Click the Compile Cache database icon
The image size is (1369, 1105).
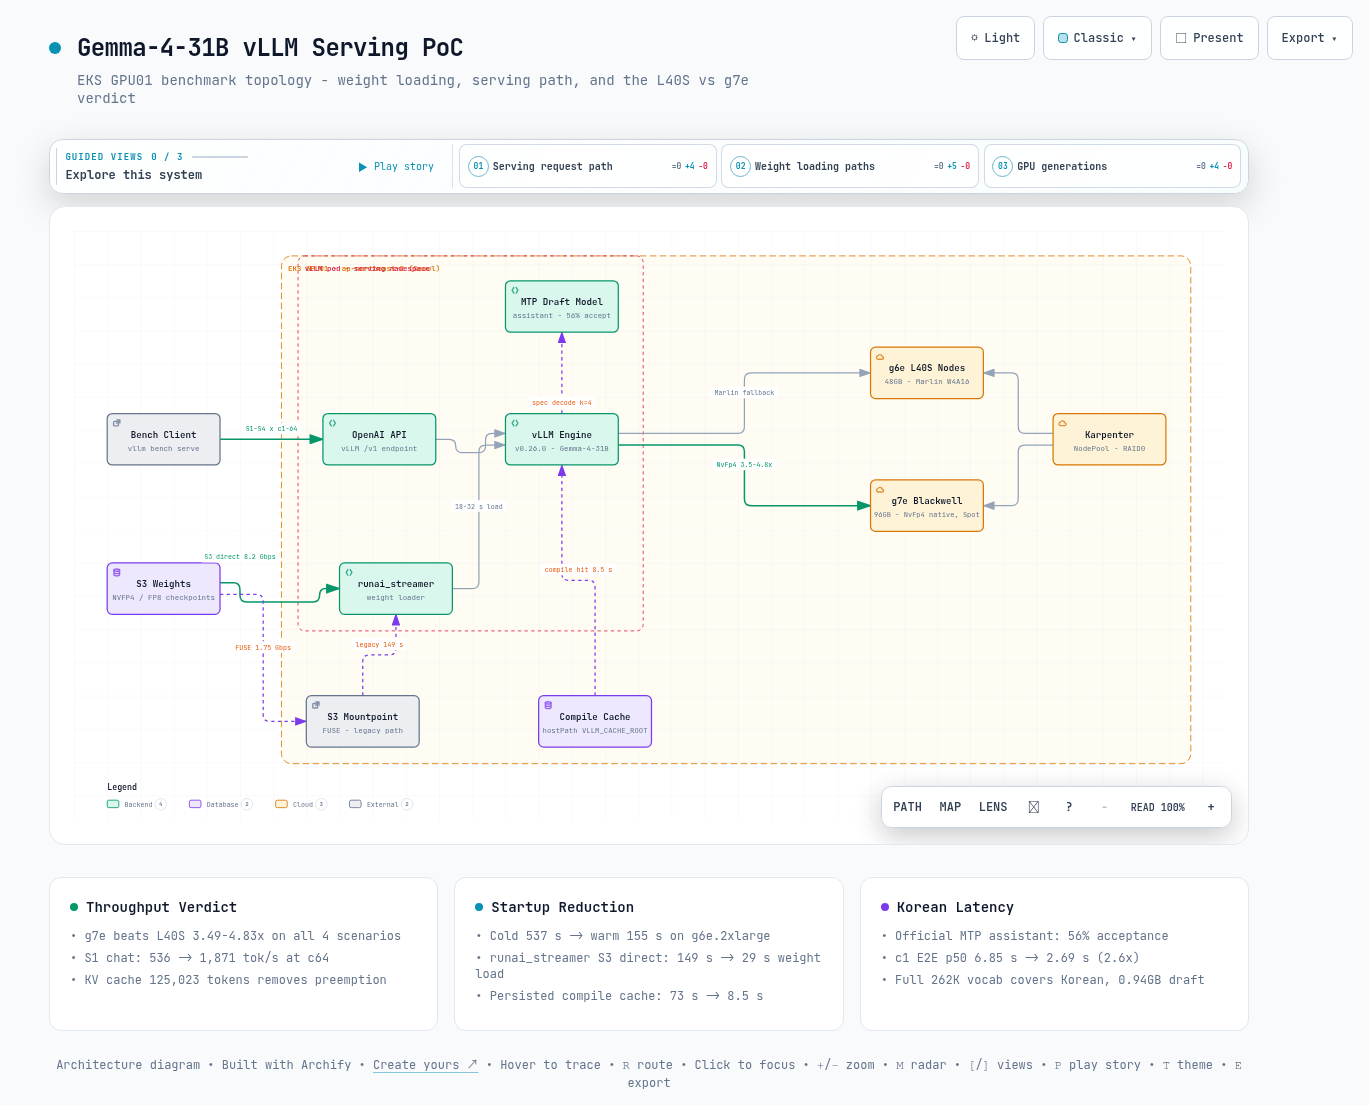click(x=548, y=705)
